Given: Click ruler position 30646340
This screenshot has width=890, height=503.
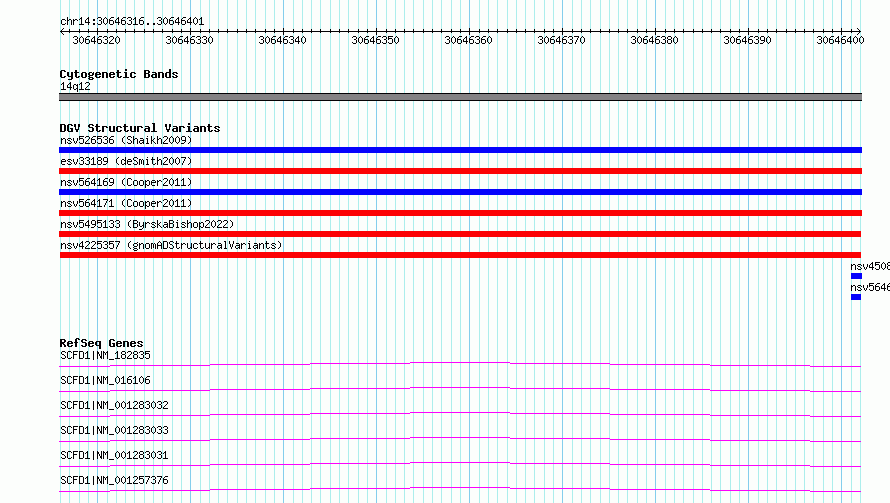Looking at the screenshot, I should click(283, 40).
